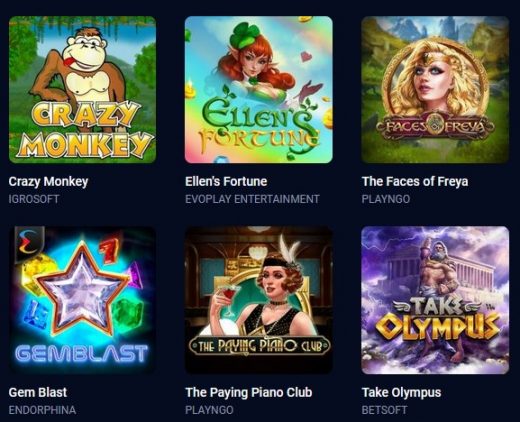Launch the Gem Blast game thumbnail
The image size is (520, 422).
tap(82, 300)
